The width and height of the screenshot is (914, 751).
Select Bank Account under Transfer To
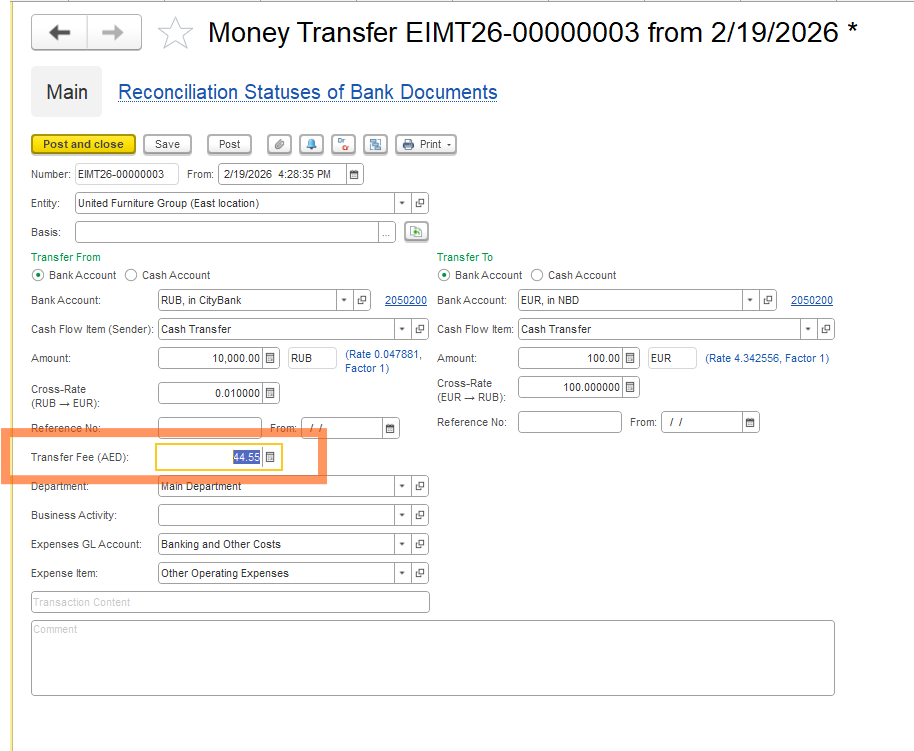click(444, 275)
